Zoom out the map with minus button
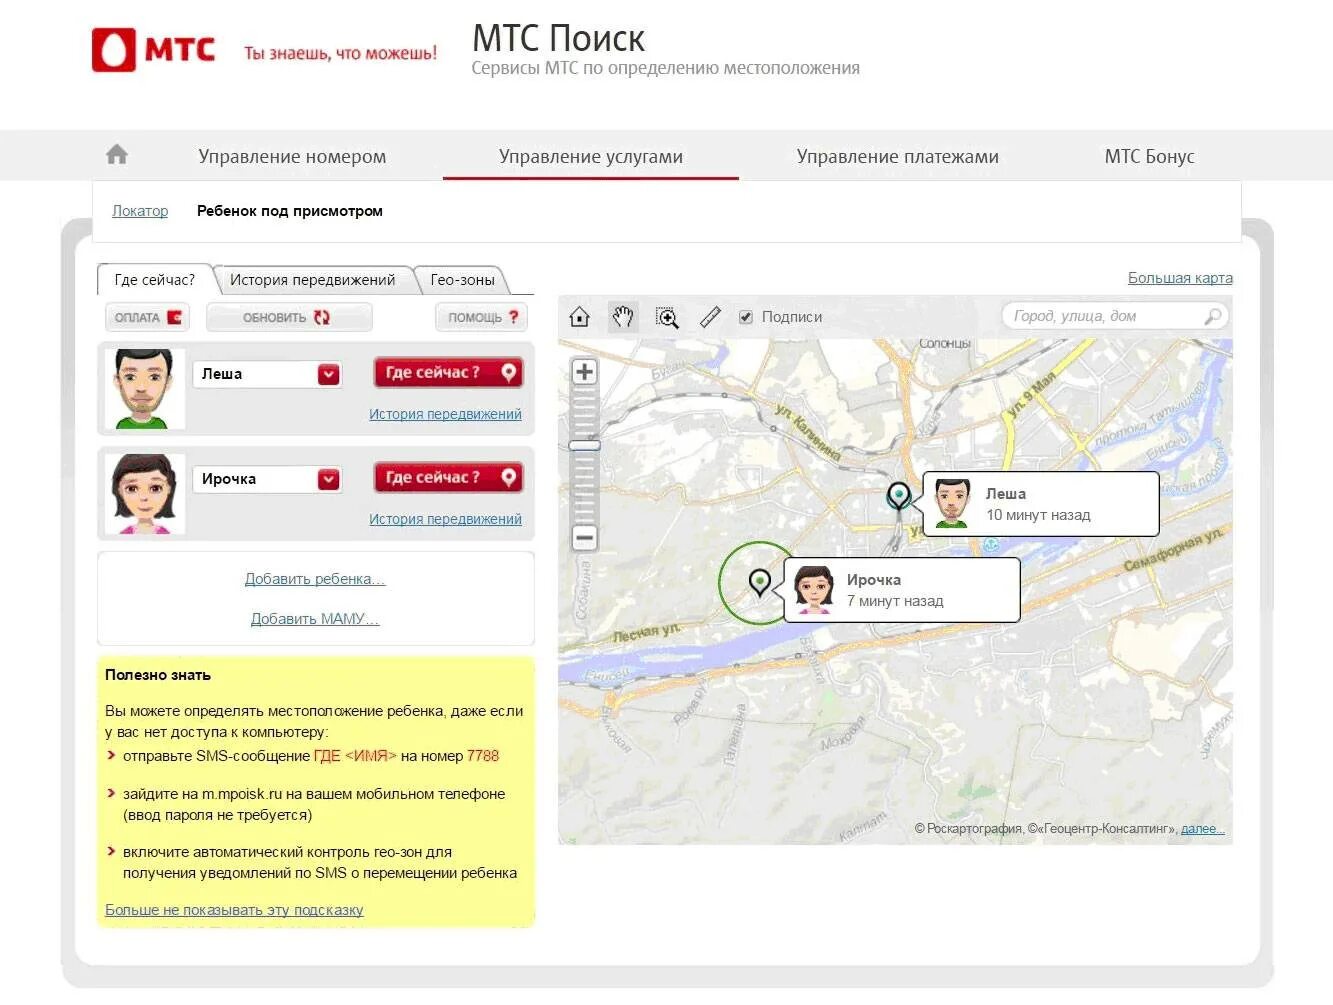Image resolution: width=1333 pixels, height=1005 pixels. click(584, 537)
